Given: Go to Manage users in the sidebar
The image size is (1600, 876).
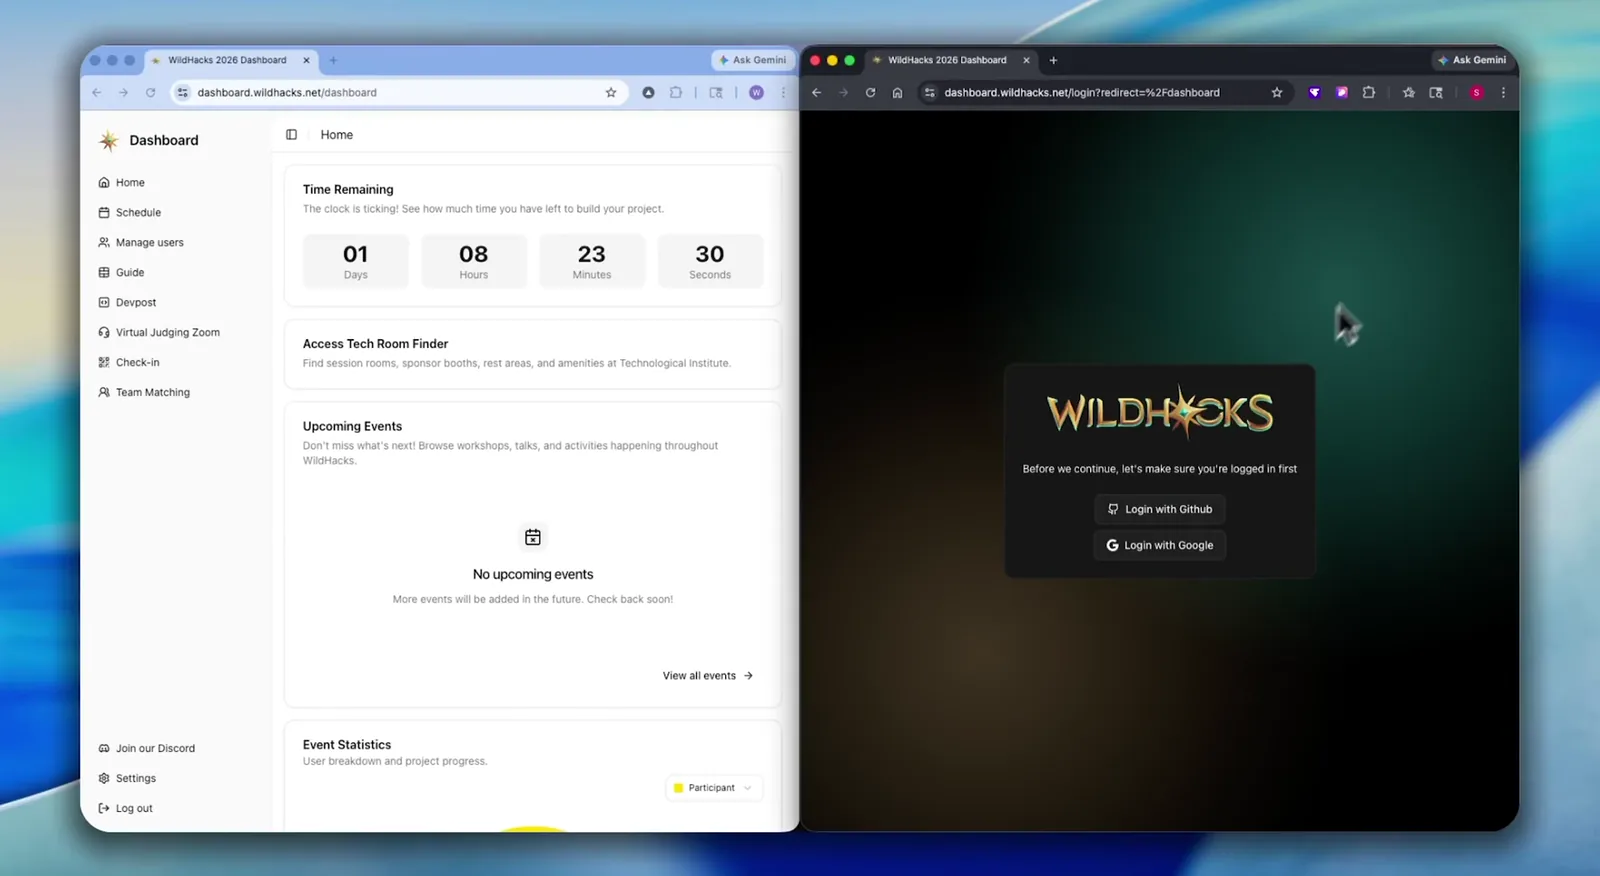Looking at the screenshot, I should tap(141, 242).
